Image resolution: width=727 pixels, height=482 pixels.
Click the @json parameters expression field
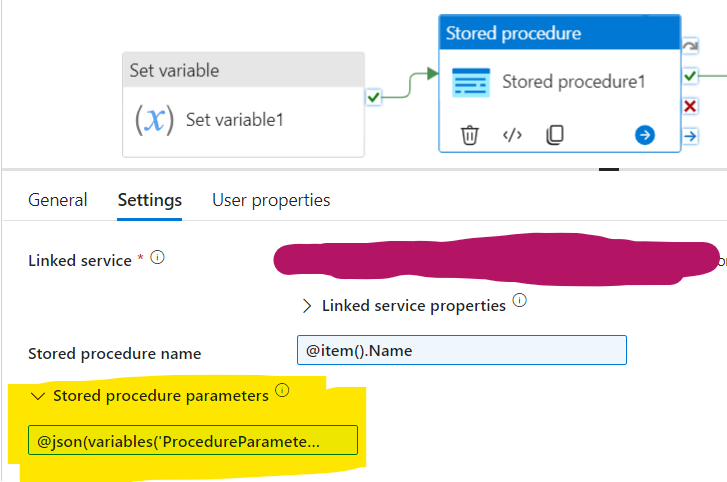click(192, 440)
